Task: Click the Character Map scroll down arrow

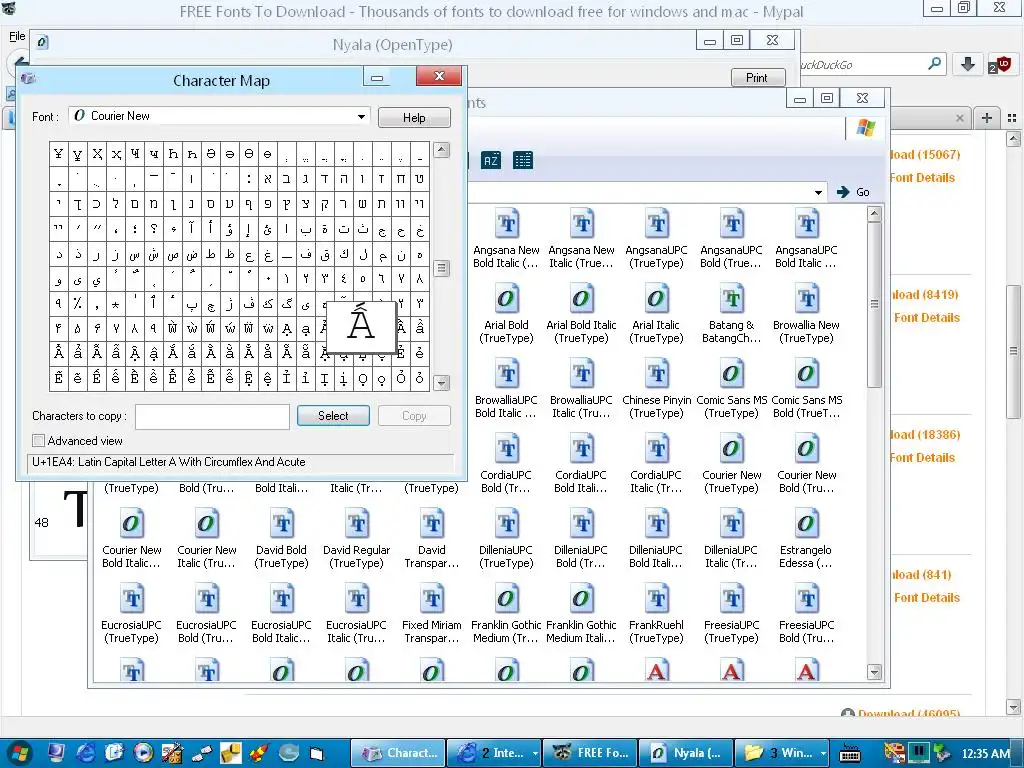Action: (441, 383)
